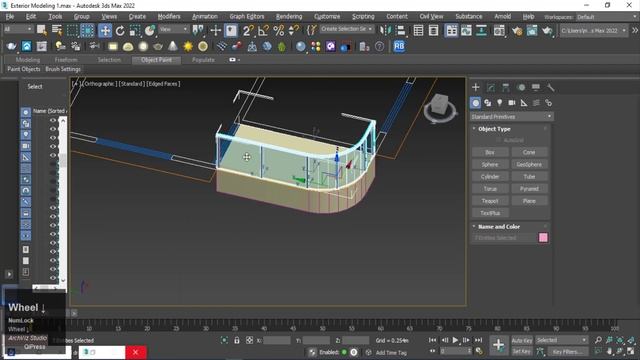
Task: Open the Rendering menu
Action: [289, 16]
